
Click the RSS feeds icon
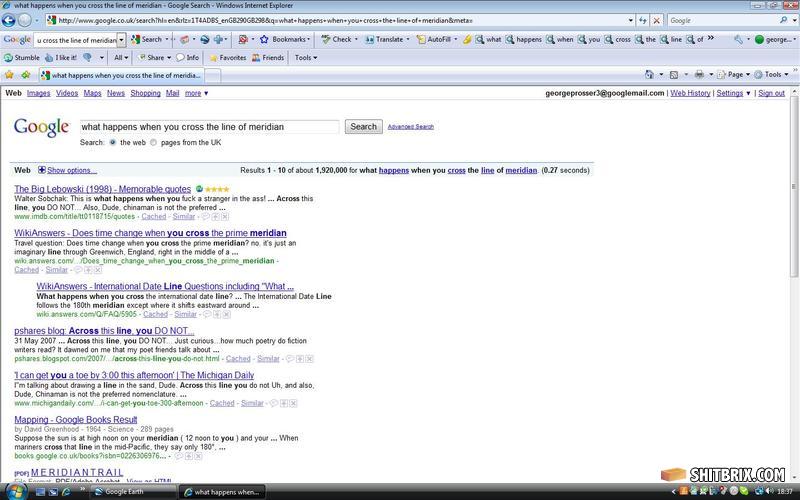click(x=674, y=74)
